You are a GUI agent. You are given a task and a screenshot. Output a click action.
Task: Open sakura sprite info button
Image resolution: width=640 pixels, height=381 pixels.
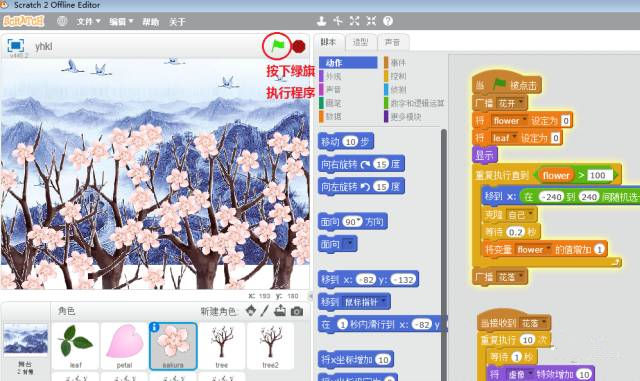click(x=155, y=327)
